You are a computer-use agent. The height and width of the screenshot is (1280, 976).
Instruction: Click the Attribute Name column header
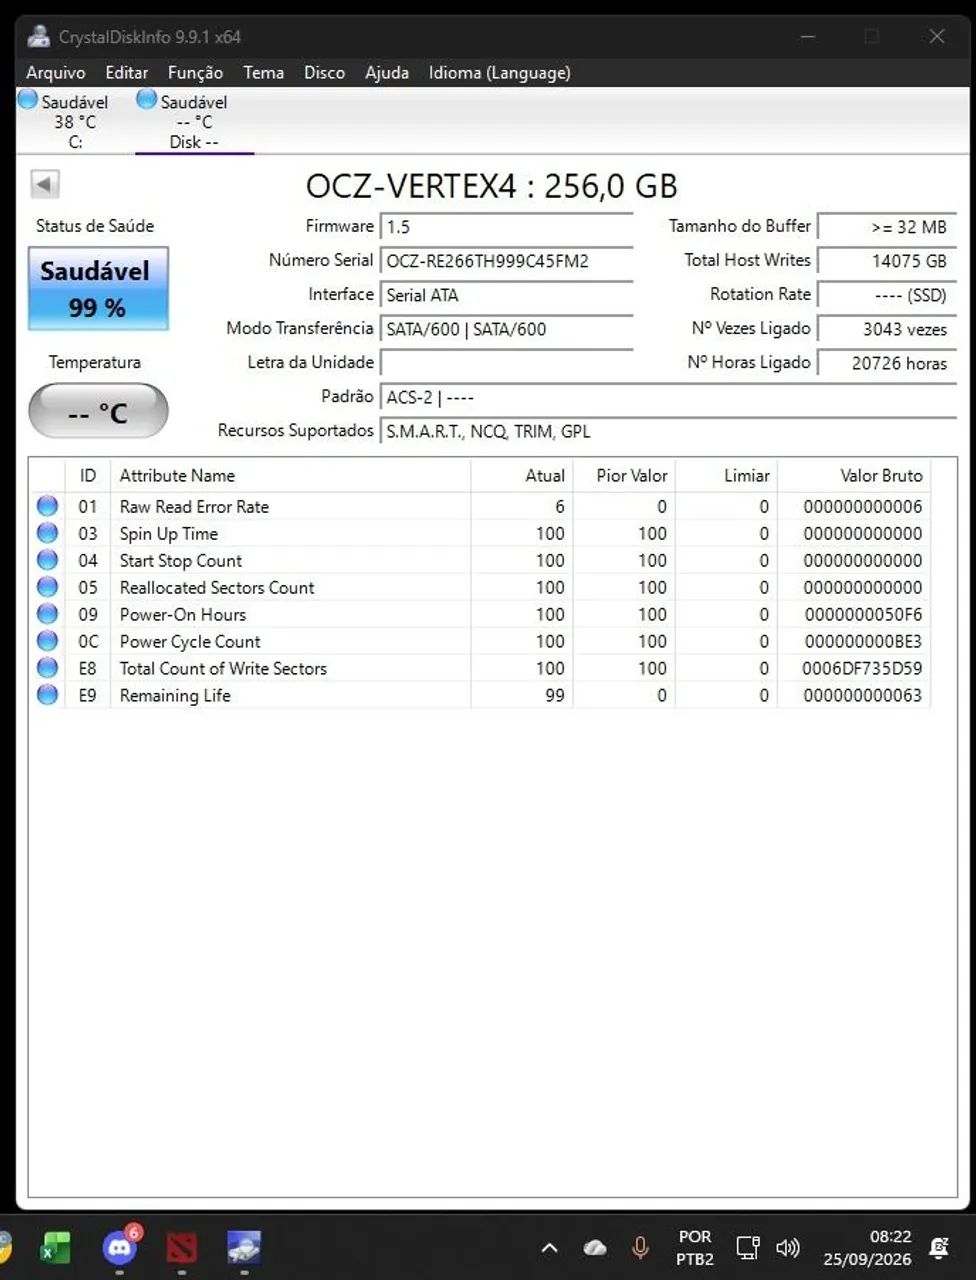click(x=289, y=476)
